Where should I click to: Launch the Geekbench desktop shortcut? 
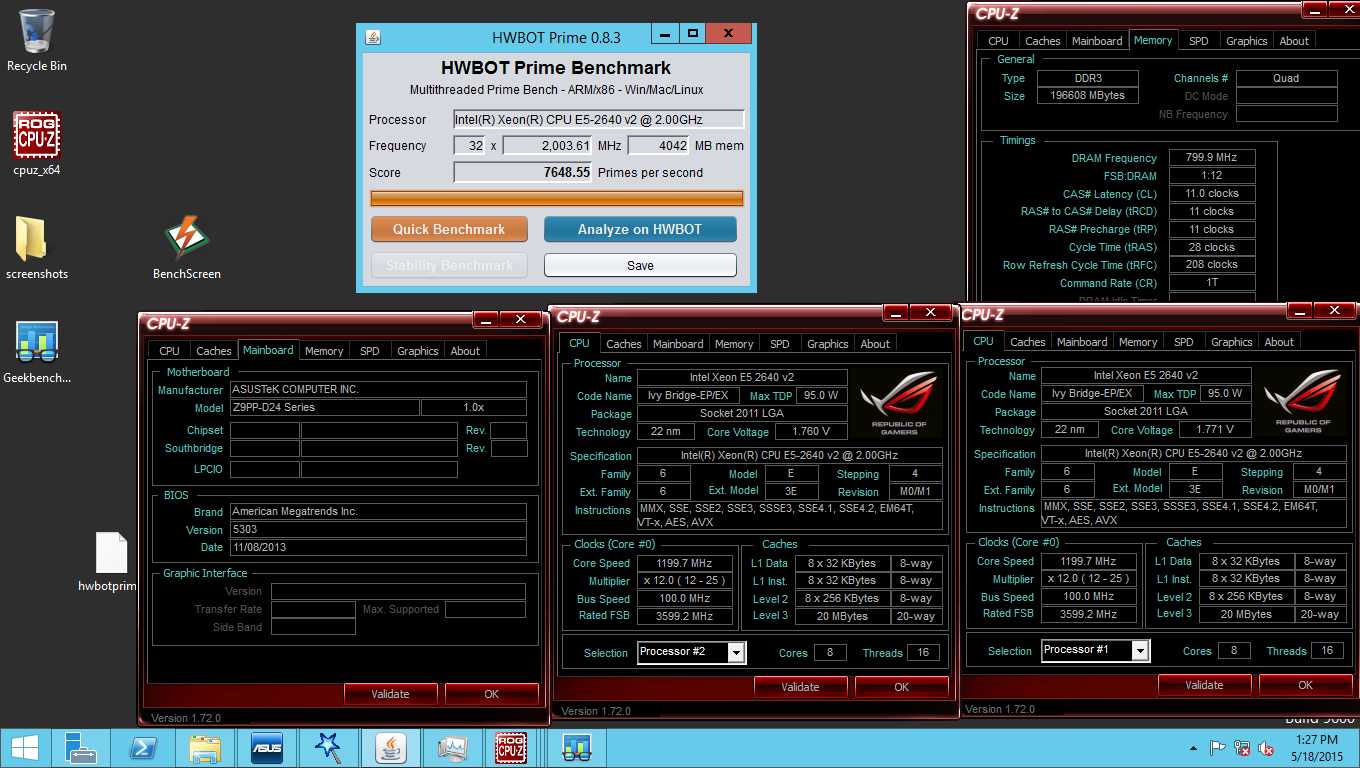(x=37, y=352)
